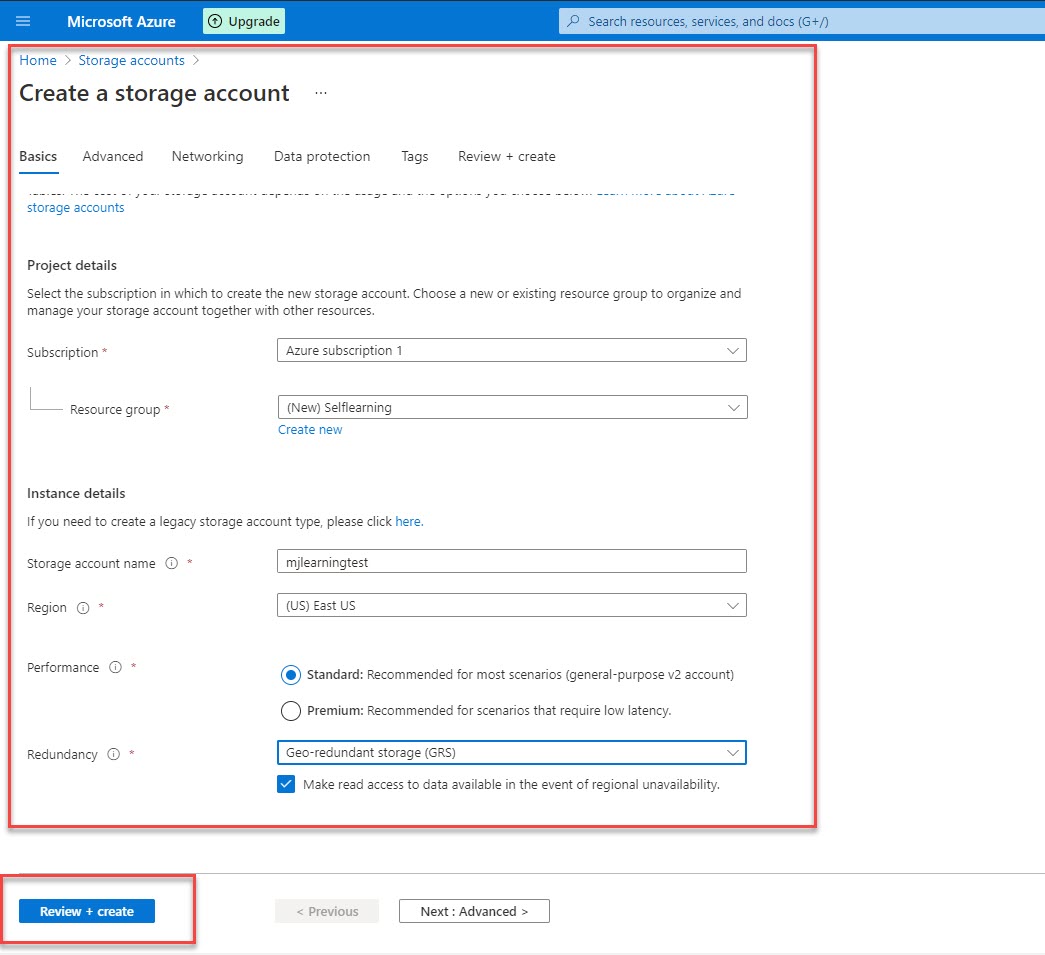Click the Instance details heading
Image resolution: width=1045 pixels, height=955 pixels.
[76, 493]
